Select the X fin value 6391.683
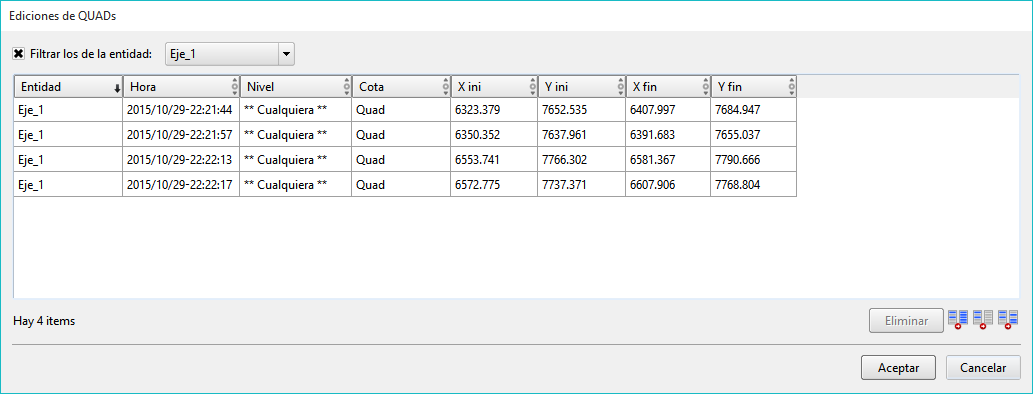Screen dimensions: 1033x394 coord(669,135)
